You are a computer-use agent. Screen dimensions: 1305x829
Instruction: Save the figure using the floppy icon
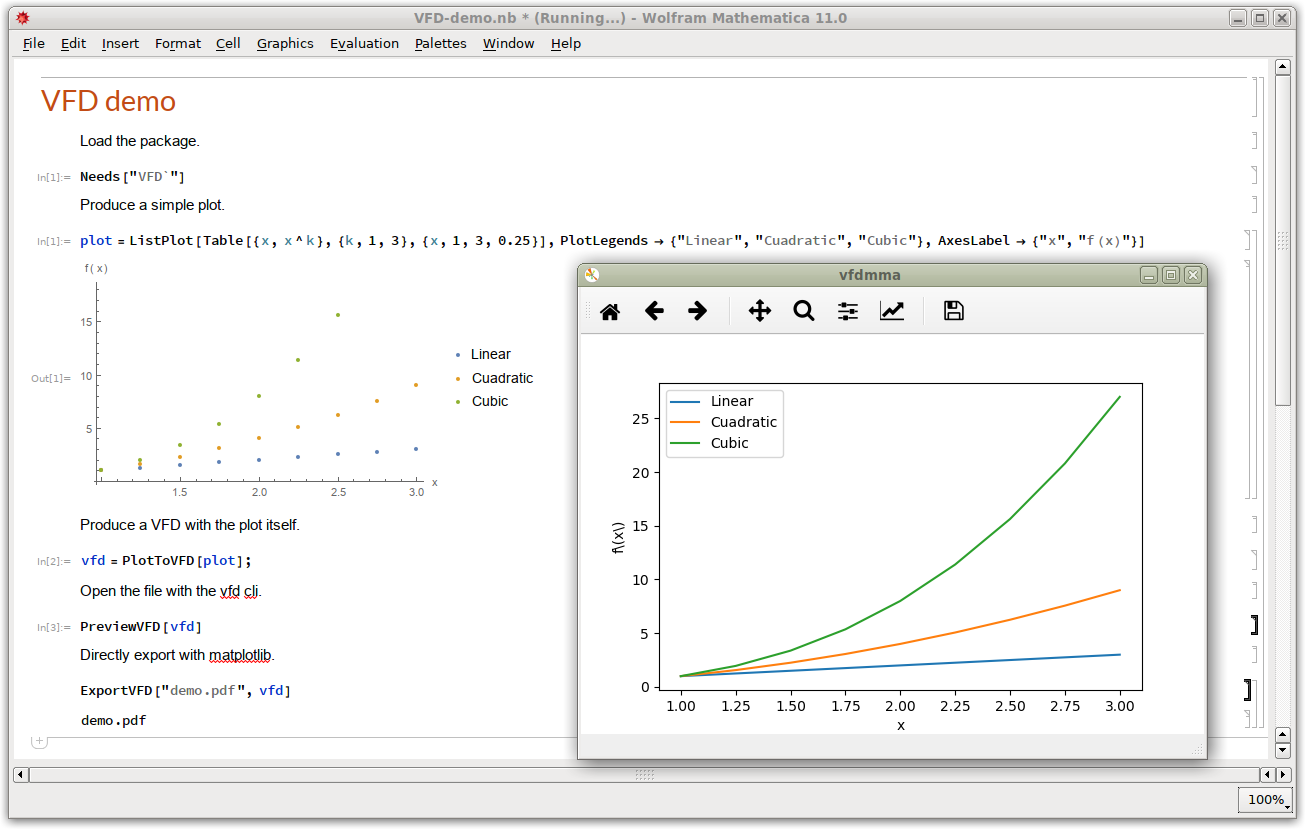(x=954, y=312)
